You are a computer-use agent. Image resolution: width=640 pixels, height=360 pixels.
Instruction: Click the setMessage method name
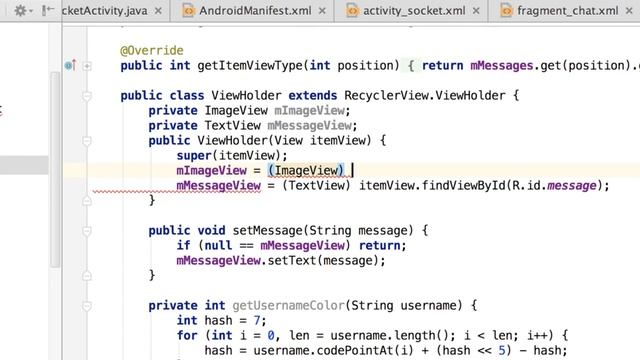[267, 231]
